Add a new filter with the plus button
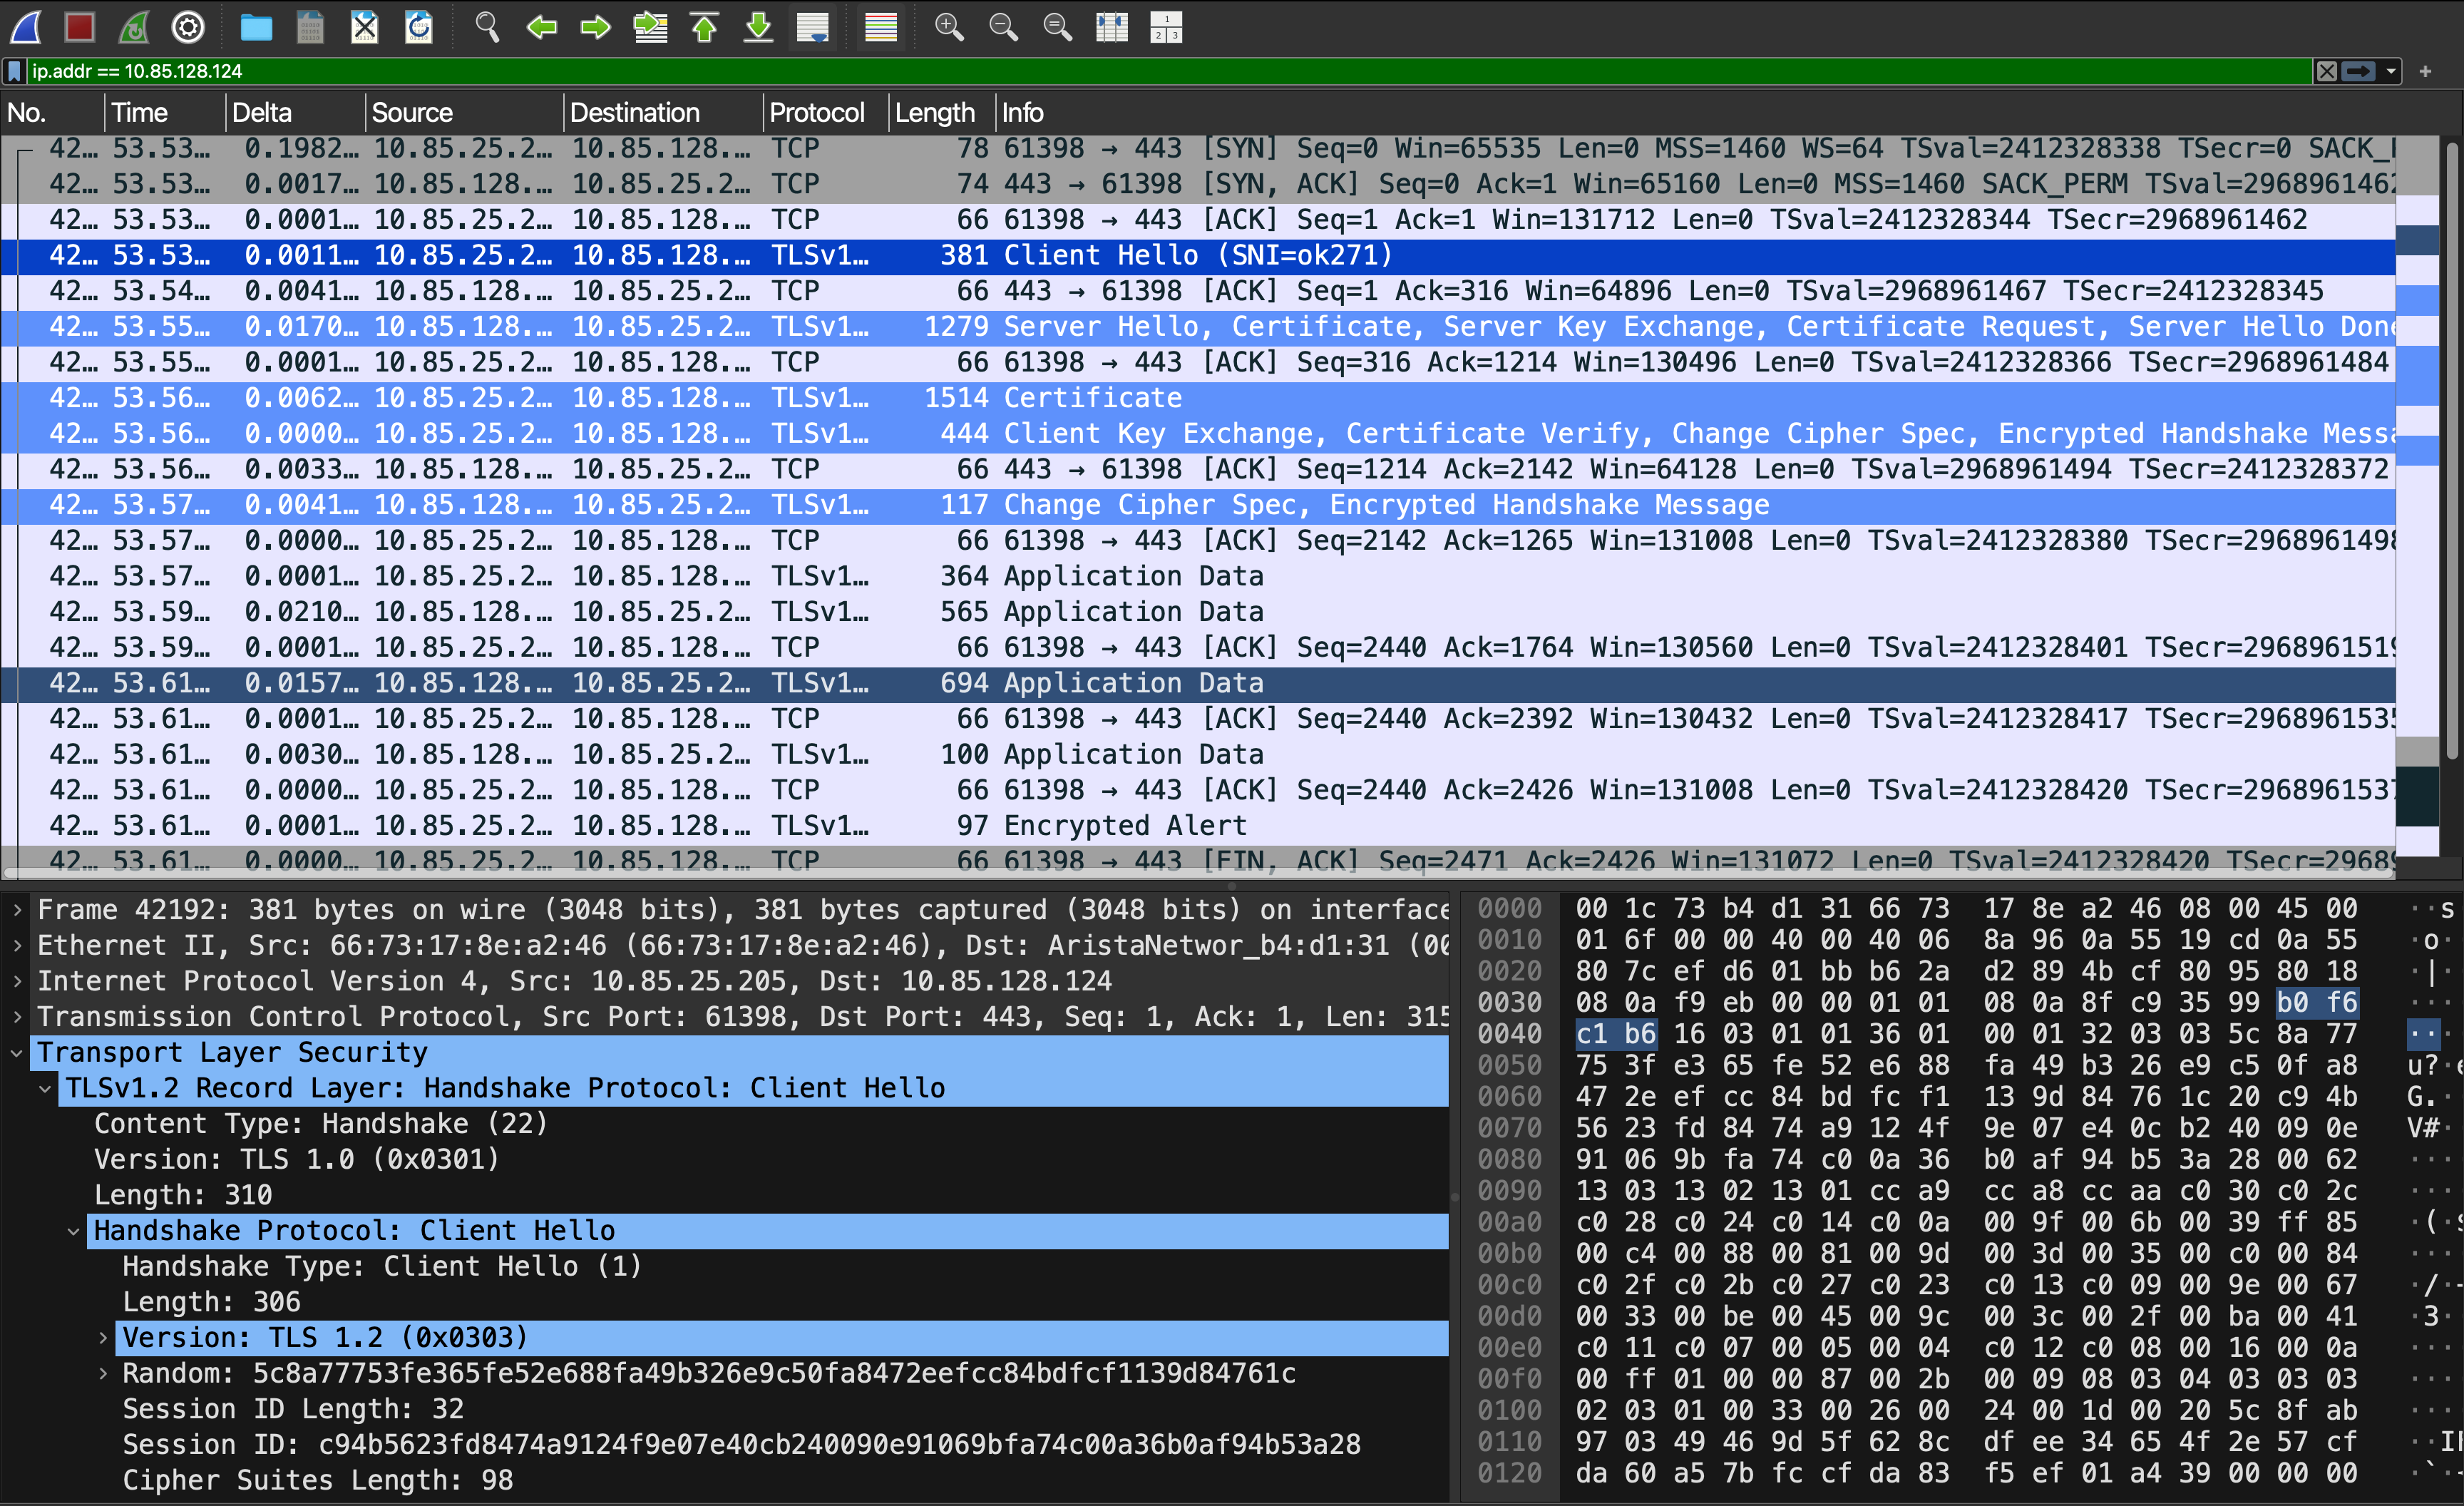The height and width of the screenshot is (1506, 2464). 2427,71
